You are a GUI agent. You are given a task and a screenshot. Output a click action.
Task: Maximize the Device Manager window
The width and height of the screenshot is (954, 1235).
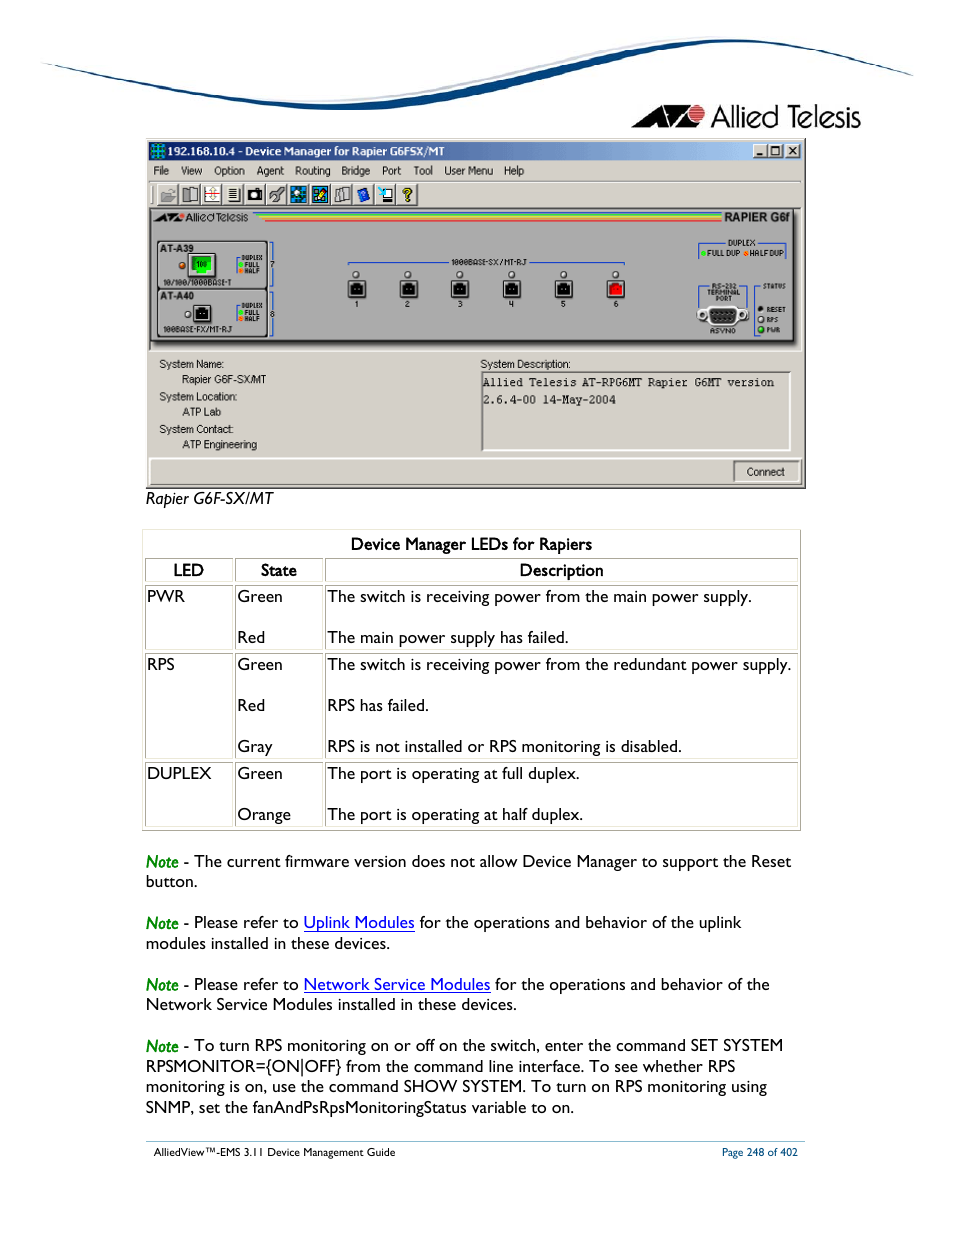point(776,151)
